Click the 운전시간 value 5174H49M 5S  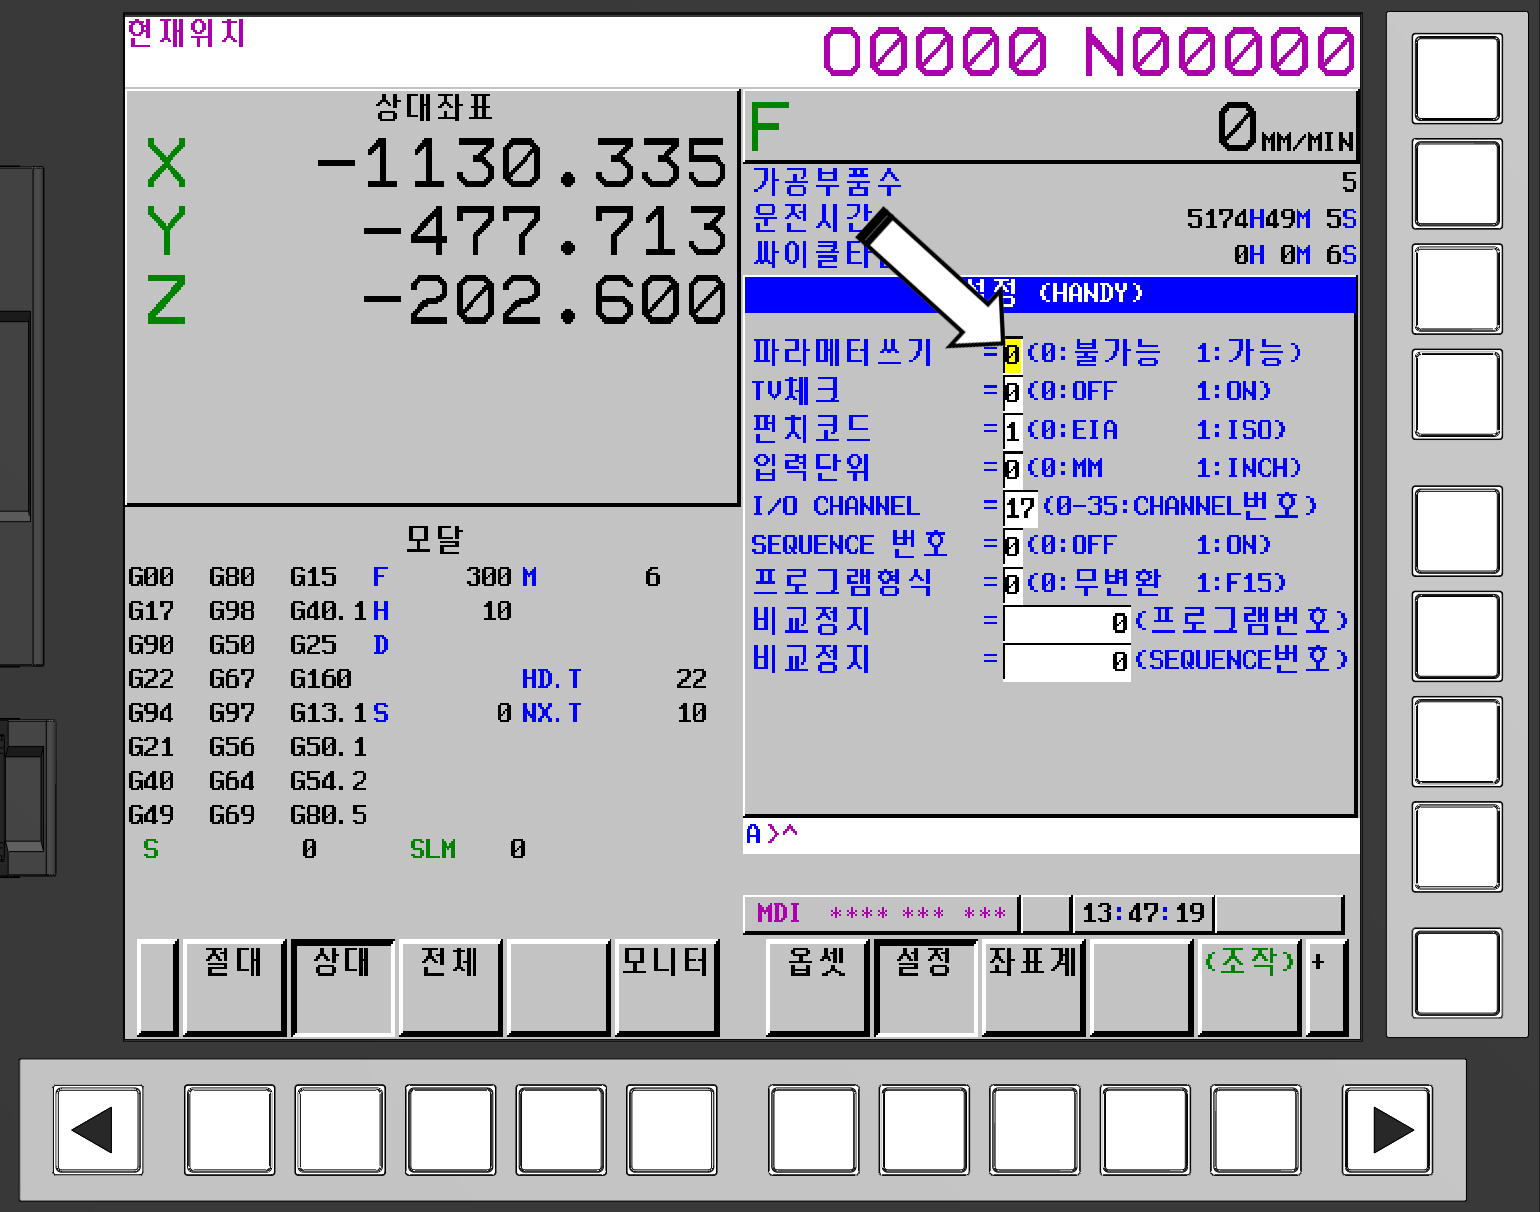1271,219
